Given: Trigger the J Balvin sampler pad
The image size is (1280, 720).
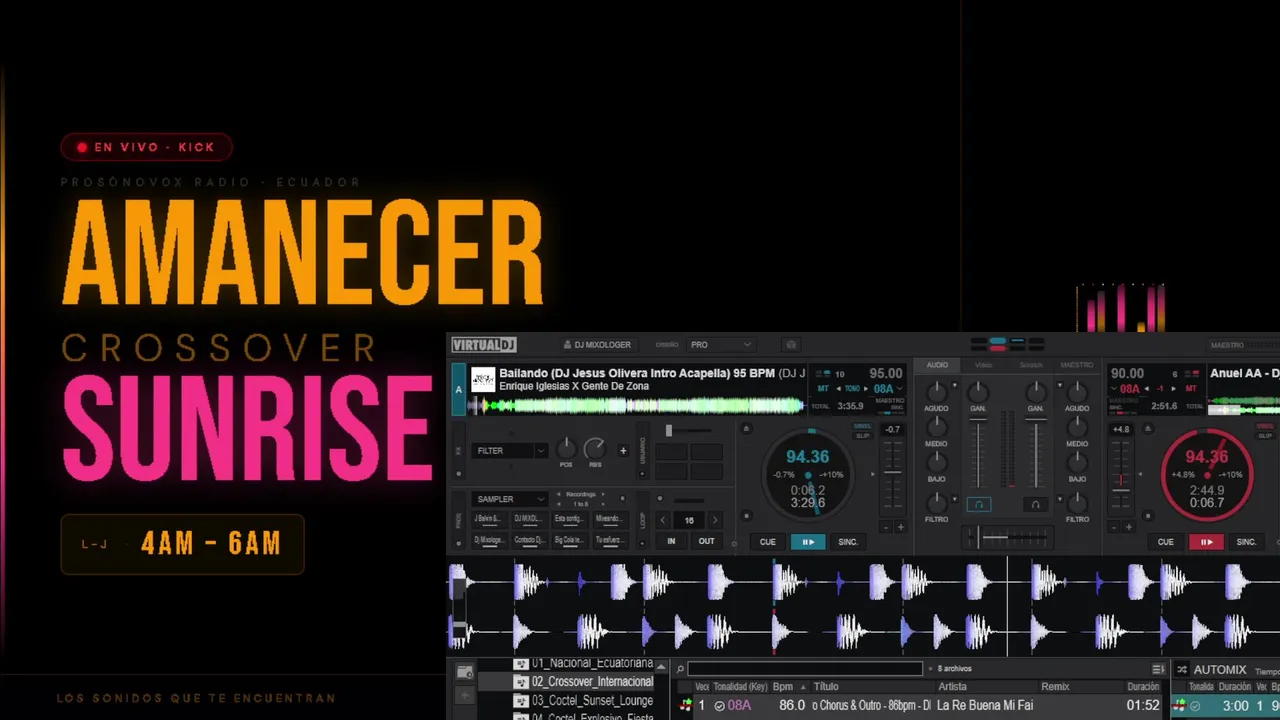Looking at the screenshot, I should (x=488, y=519).
